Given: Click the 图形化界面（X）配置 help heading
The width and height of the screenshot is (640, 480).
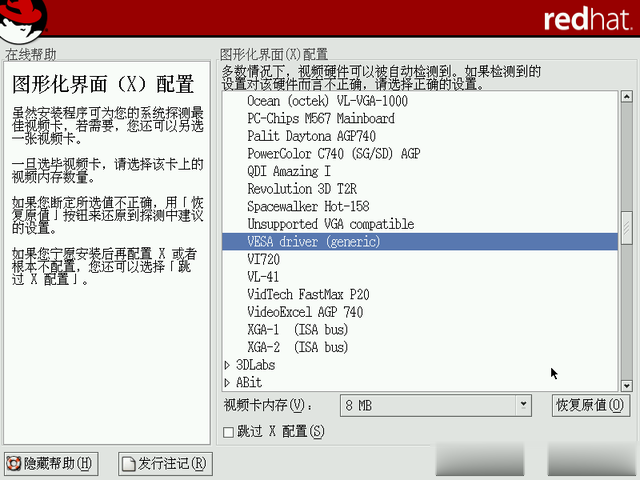Looking at the screenshot, I should (x=103, y=84).
